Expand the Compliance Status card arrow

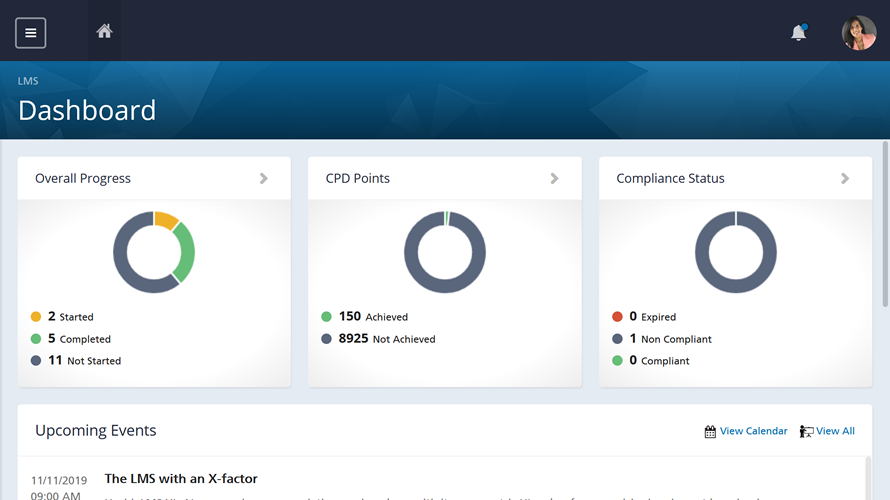click(x=845, y=178)
